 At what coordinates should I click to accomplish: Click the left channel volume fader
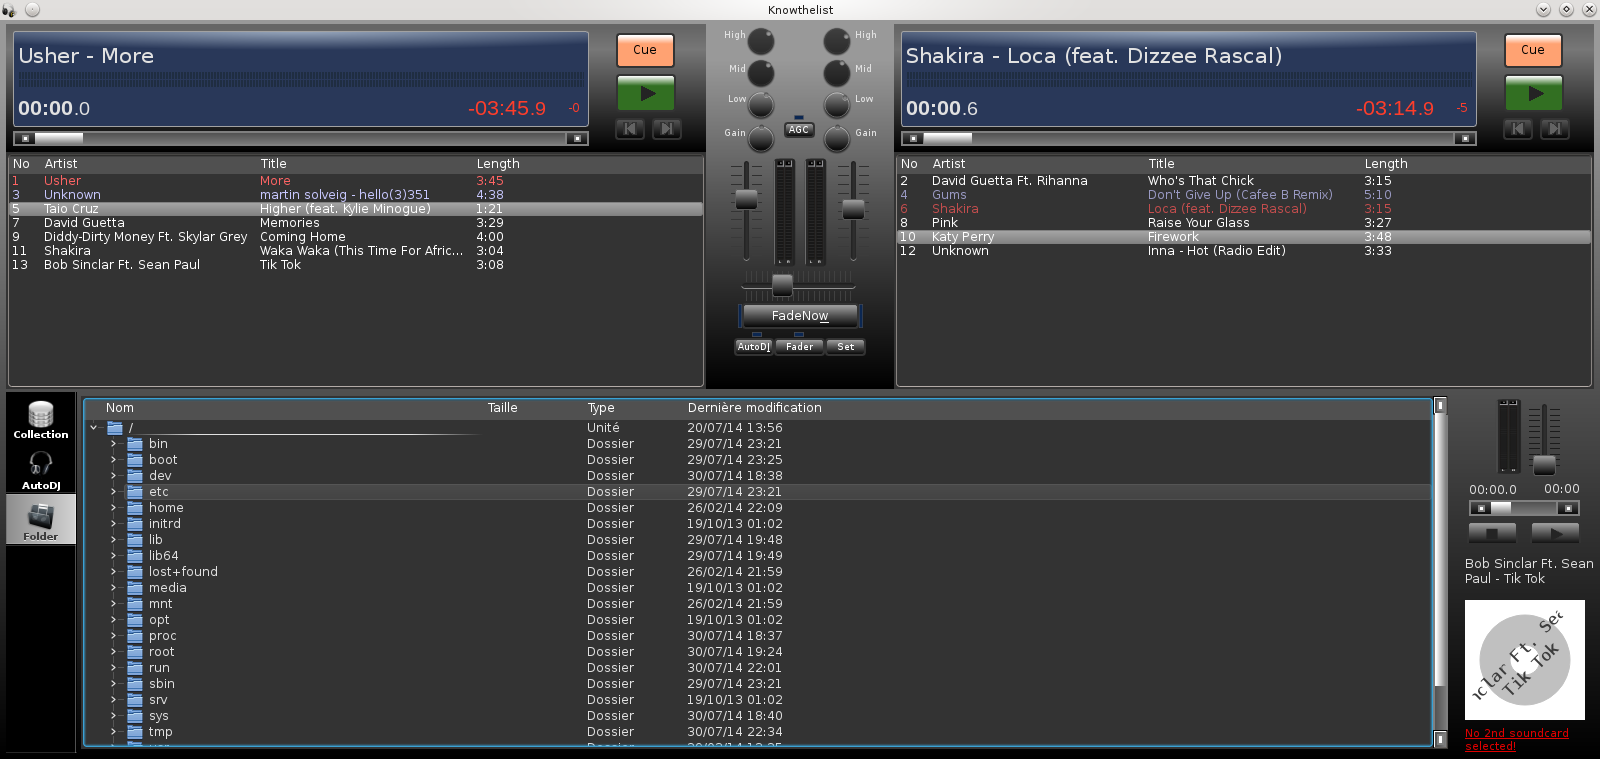[x=746, y=199]
